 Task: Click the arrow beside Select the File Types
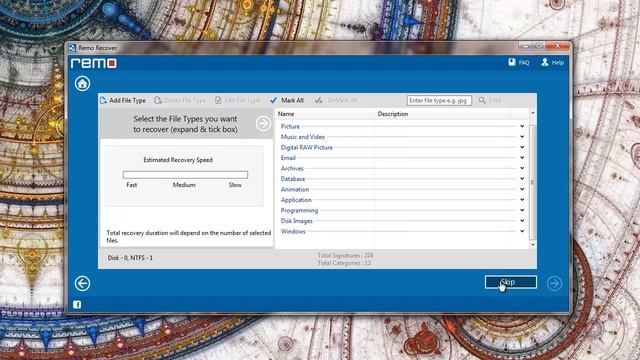click(x=263, y=123)
